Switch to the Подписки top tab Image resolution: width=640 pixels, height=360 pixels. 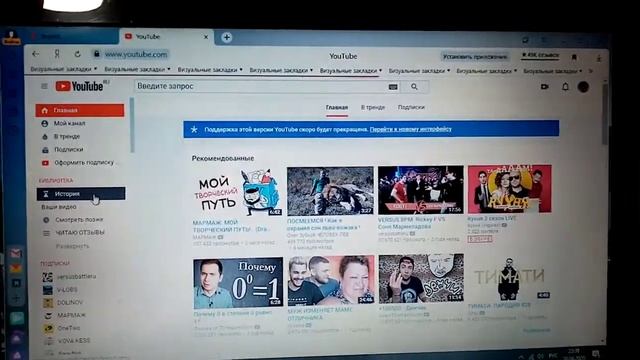411,107
